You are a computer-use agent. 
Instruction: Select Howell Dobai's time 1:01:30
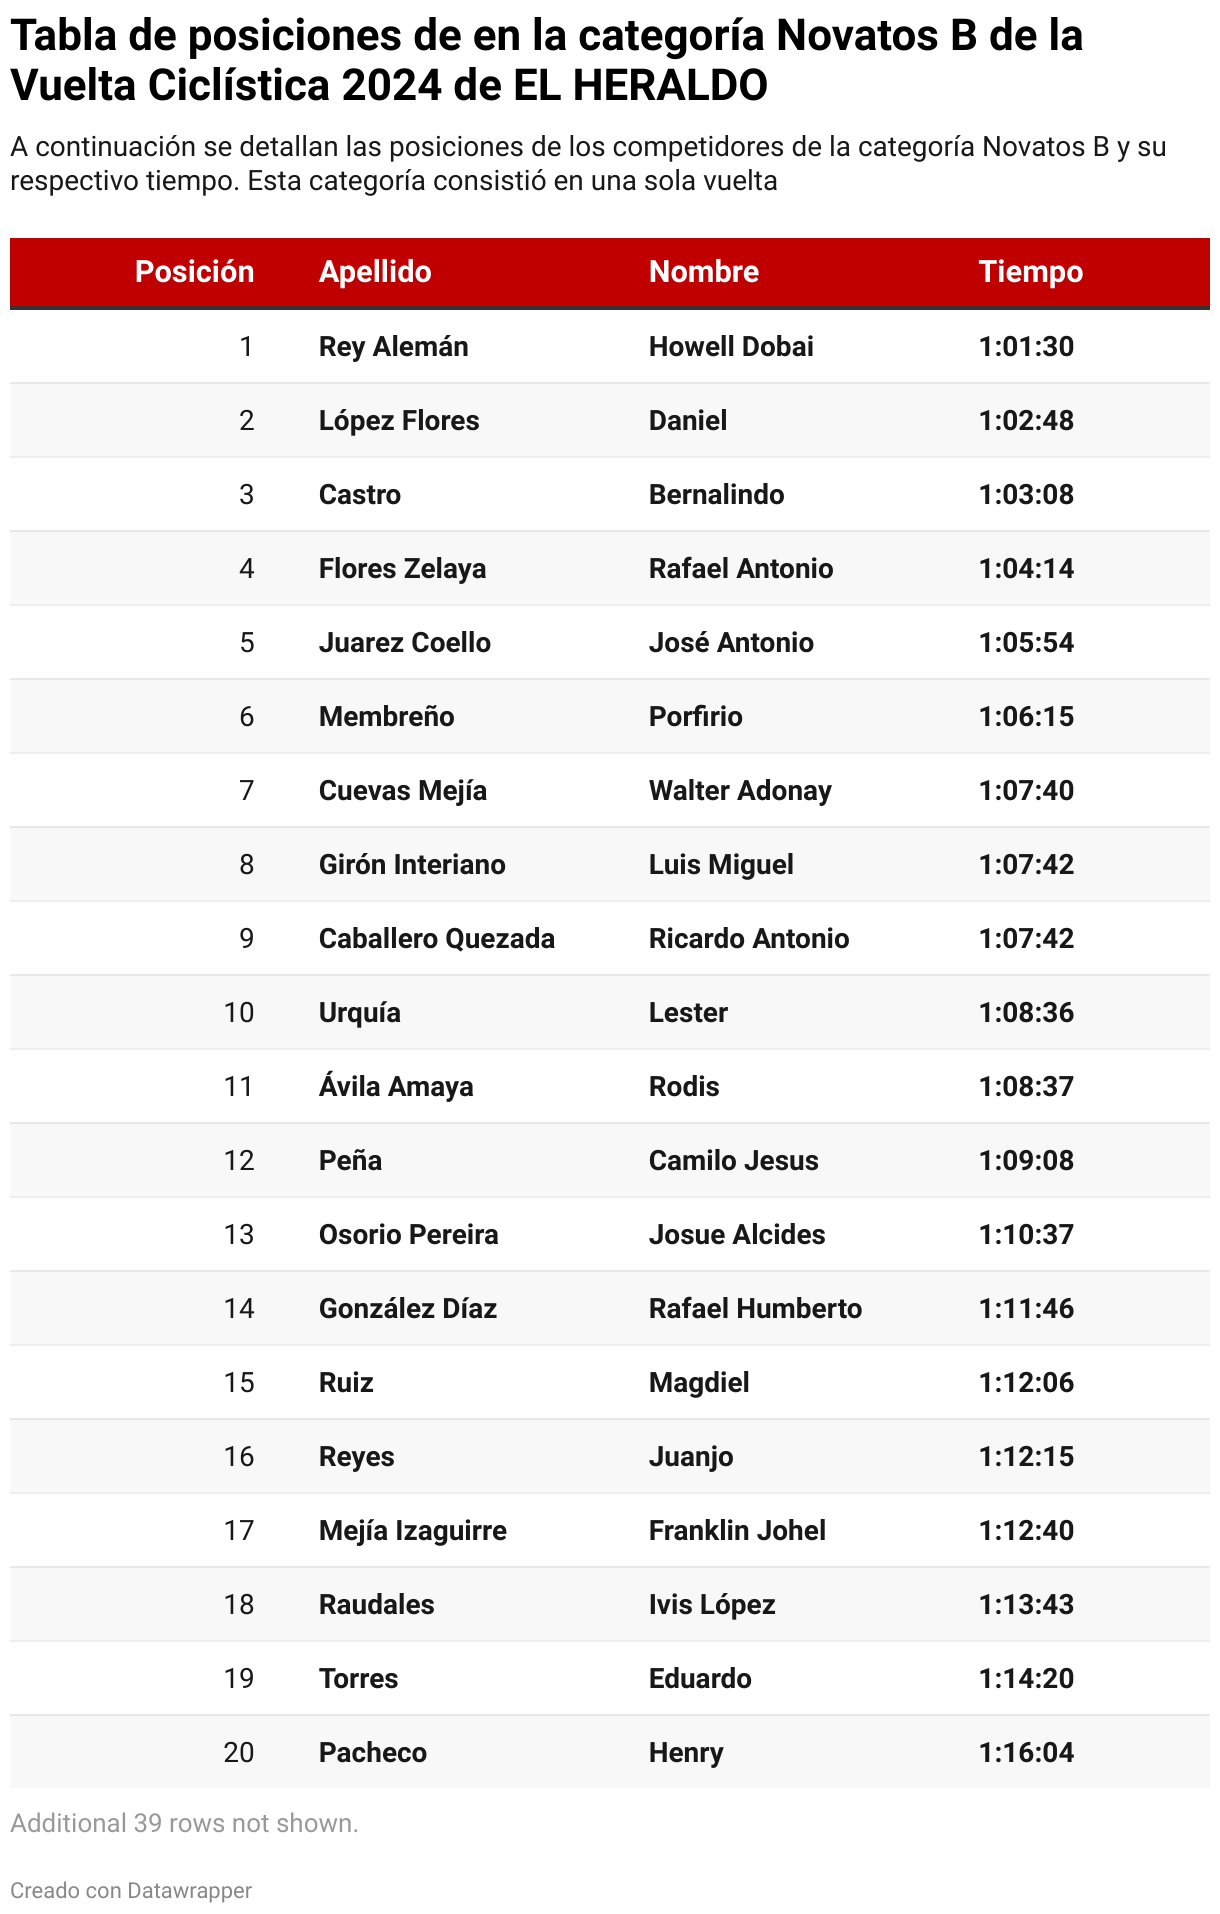[x=1026, y=347]
